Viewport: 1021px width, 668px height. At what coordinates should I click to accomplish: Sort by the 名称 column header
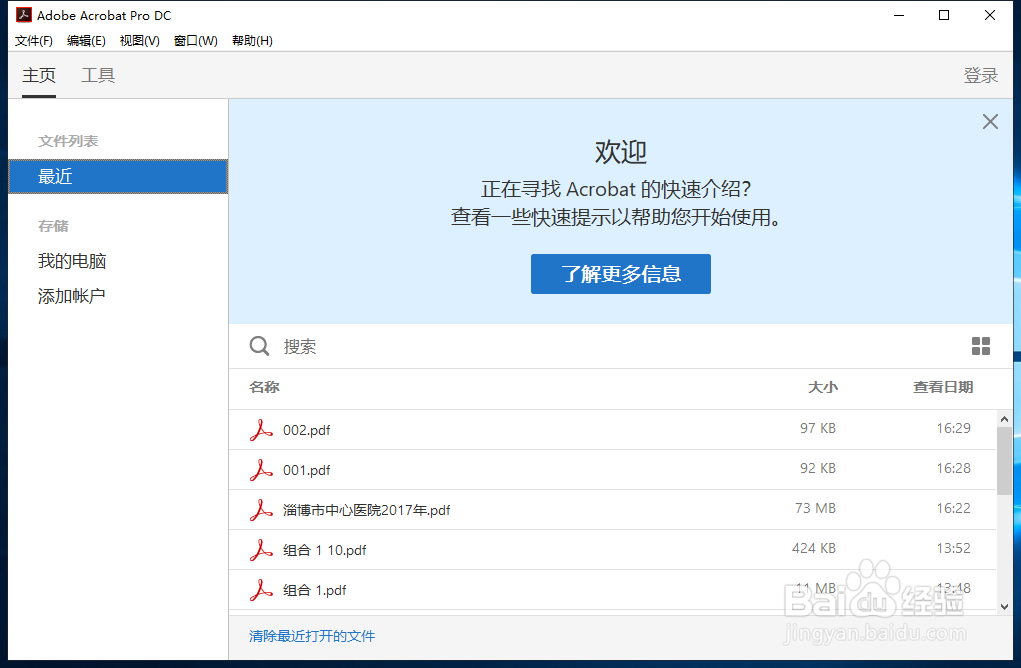click(x=264, y=387)
